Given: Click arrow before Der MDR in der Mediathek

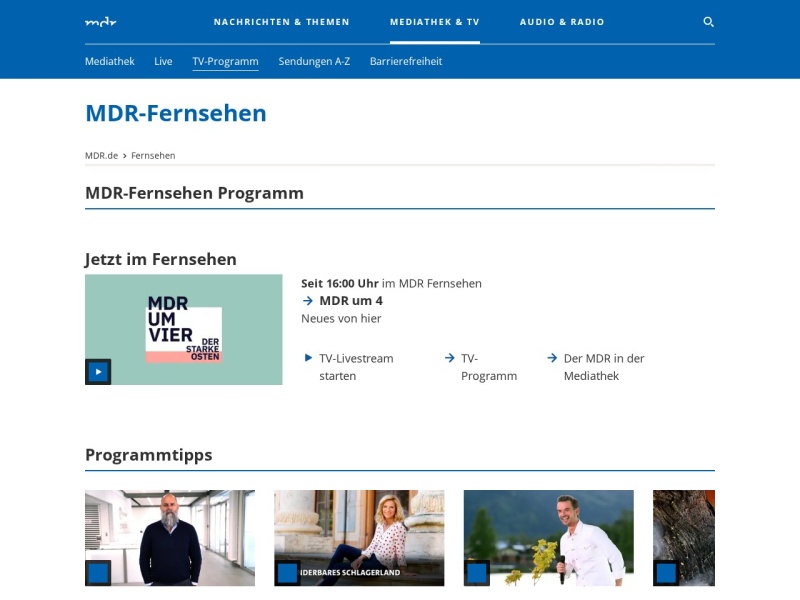Looking at the screenshot, I should pyautogui.click(x=552, y=358).
